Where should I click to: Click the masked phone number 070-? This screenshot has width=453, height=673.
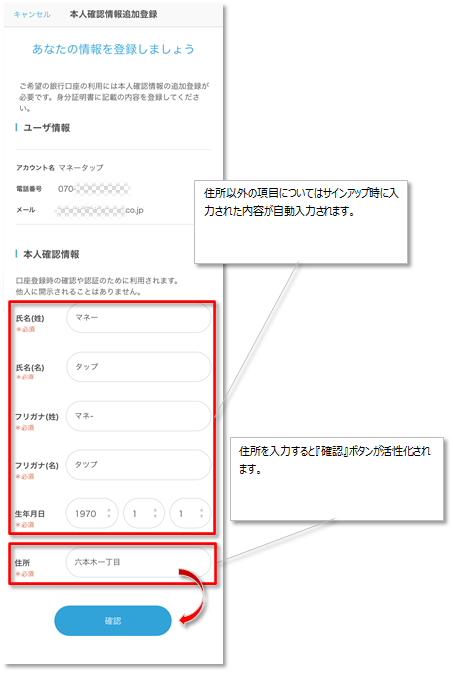(x=94, y=189)
